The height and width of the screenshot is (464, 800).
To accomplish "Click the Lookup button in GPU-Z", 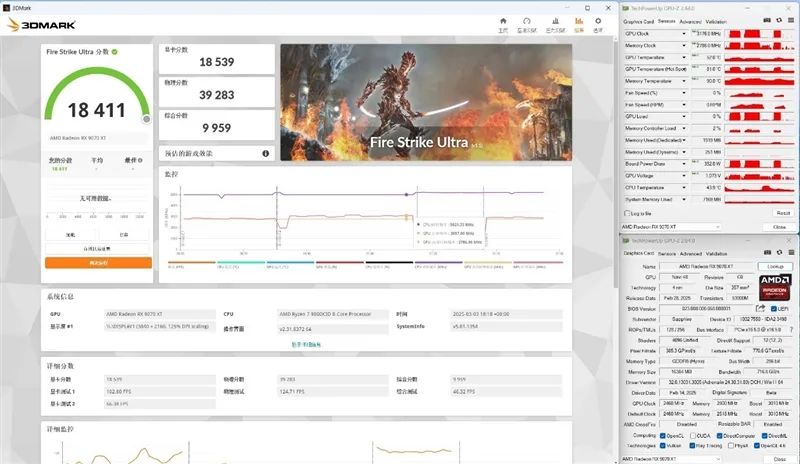I will point(775,266).
